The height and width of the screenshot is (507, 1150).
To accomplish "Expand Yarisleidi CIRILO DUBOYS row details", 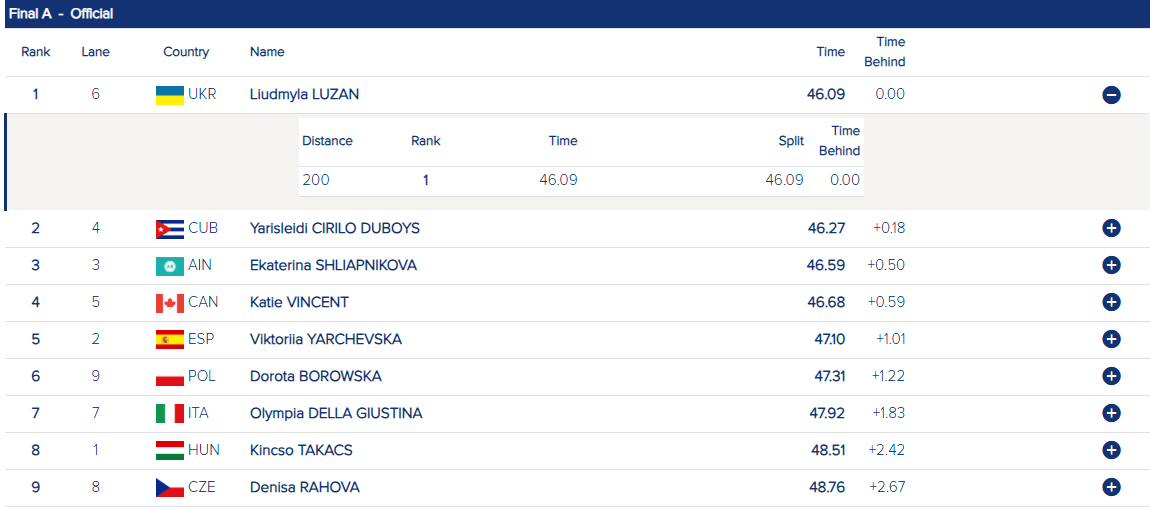I will coord(1111,228).
